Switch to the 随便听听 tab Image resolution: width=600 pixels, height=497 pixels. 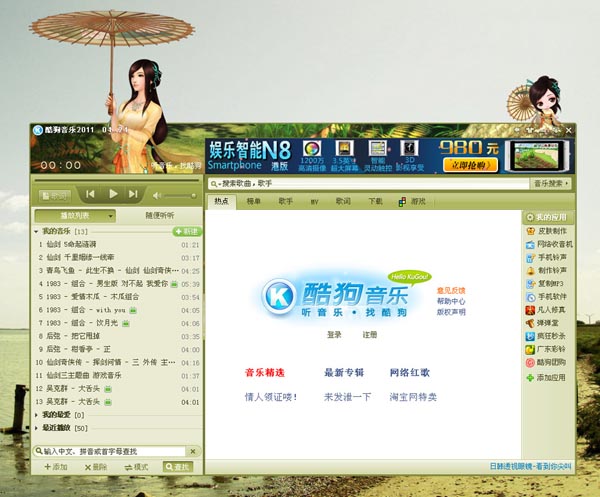(x=160, y=216)
